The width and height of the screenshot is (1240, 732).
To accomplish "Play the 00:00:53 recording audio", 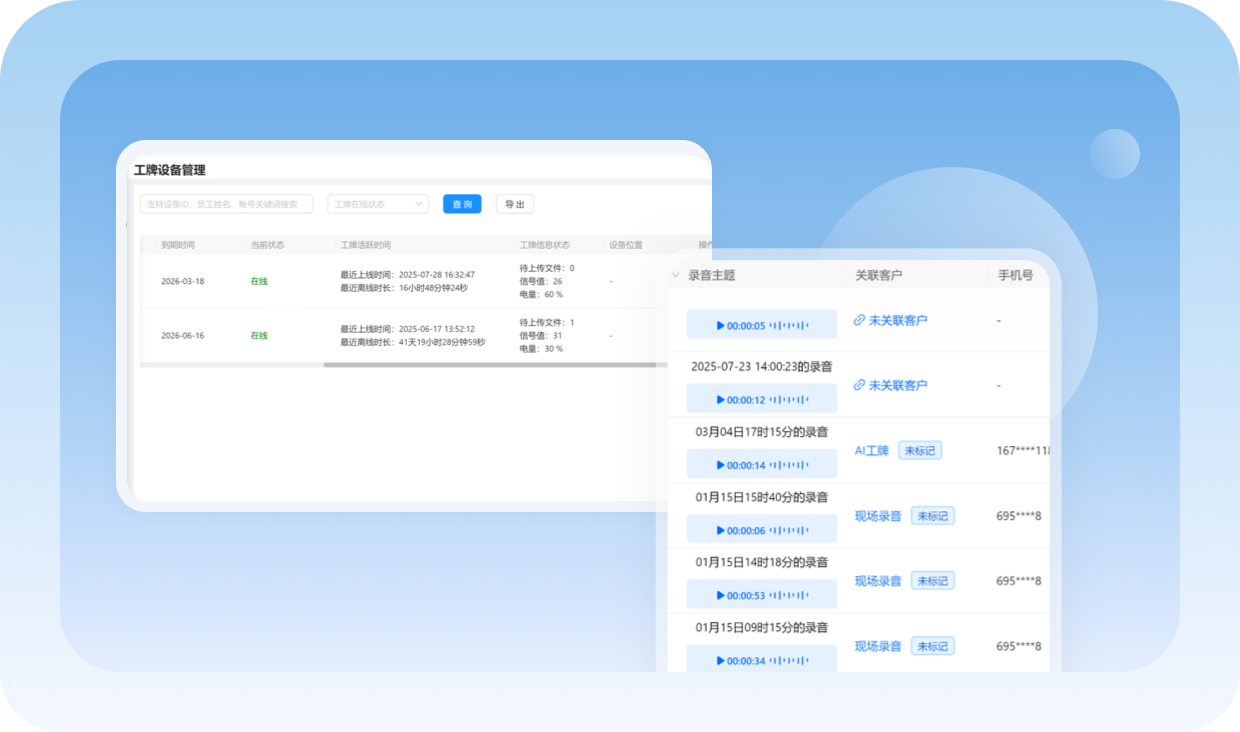I will 721,595.
